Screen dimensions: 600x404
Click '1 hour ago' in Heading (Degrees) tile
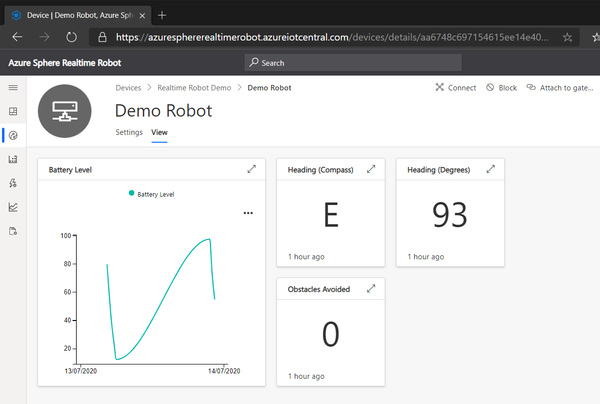[x=426, y=257]
